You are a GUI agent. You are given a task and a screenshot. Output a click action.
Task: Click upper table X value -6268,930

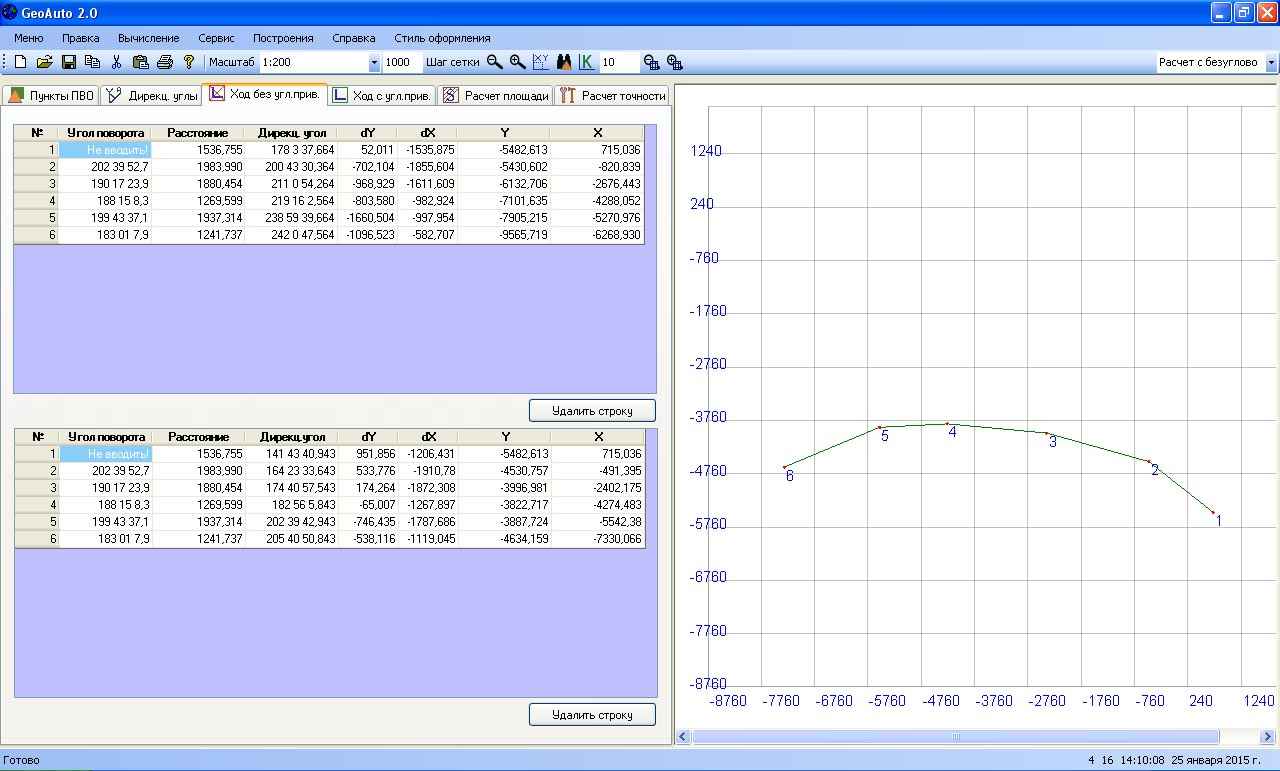coord(597,235)
